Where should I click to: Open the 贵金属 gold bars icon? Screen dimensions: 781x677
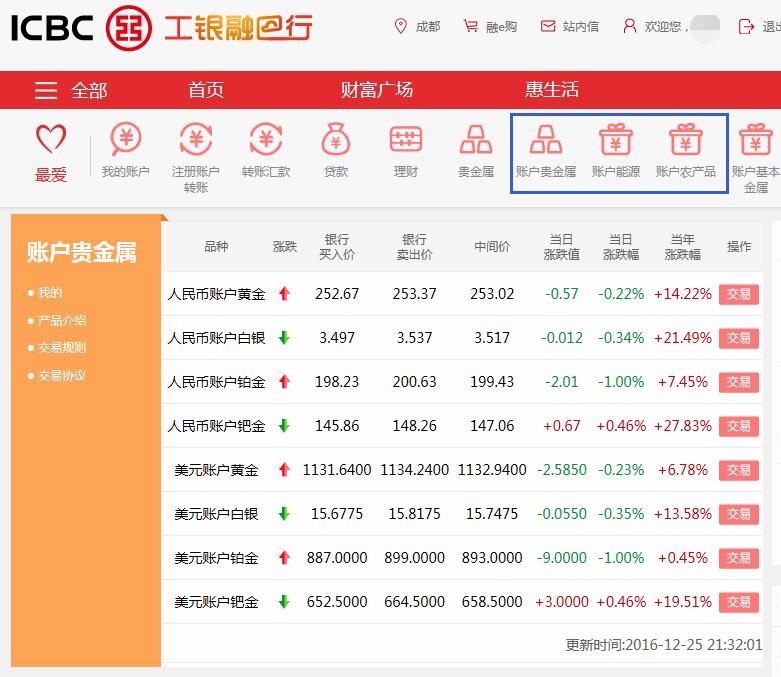(x=476, y=139)
